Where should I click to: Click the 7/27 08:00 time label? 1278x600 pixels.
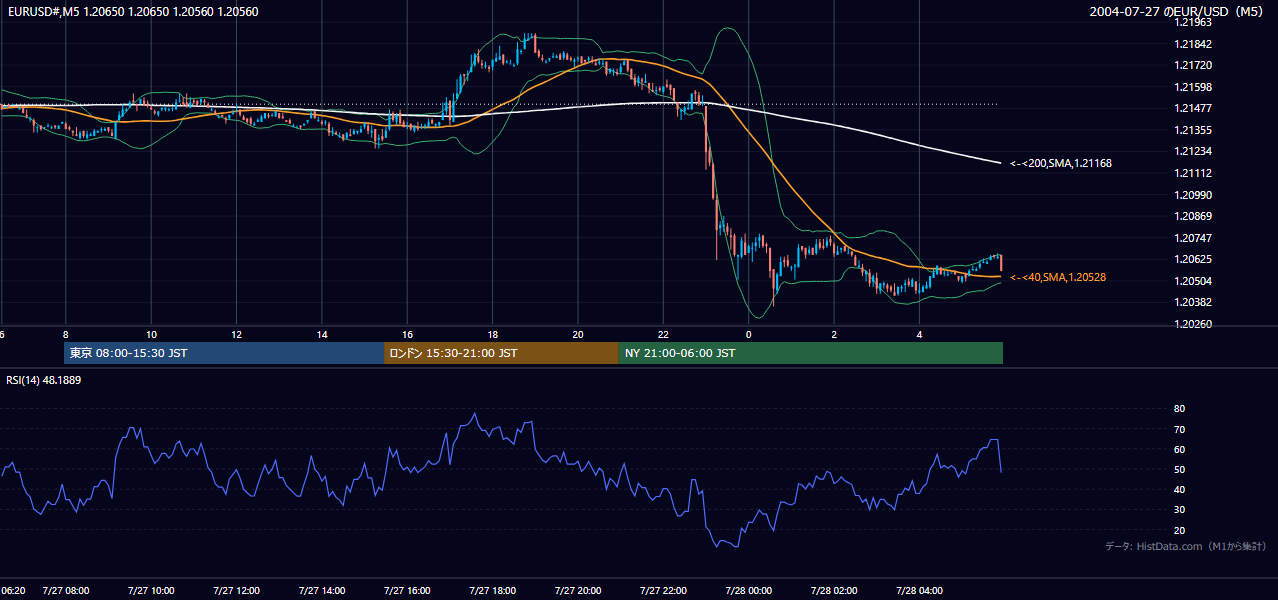point(66,590)
